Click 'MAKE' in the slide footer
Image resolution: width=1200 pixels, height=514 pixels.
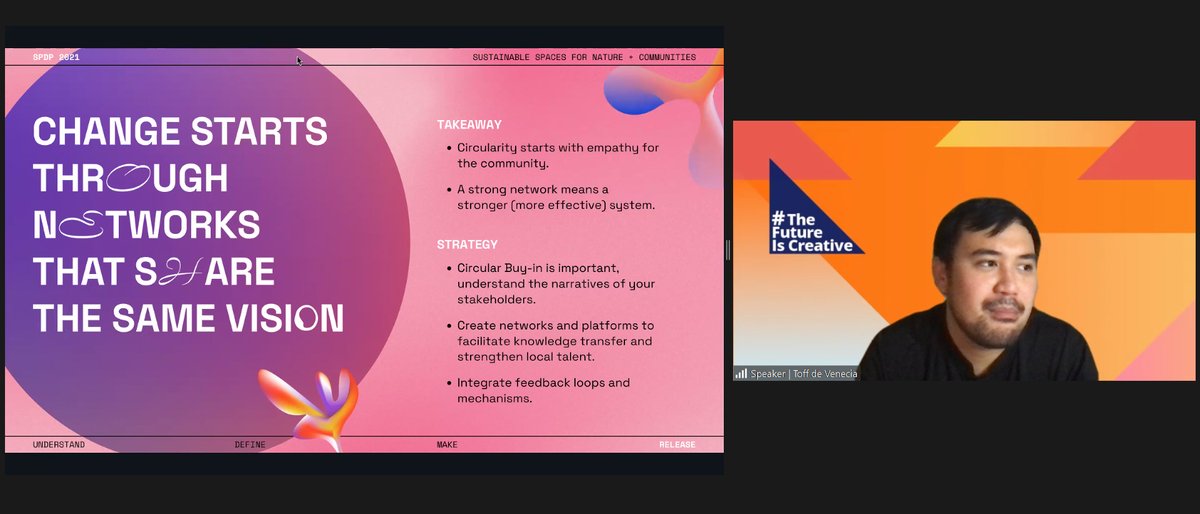447,444
